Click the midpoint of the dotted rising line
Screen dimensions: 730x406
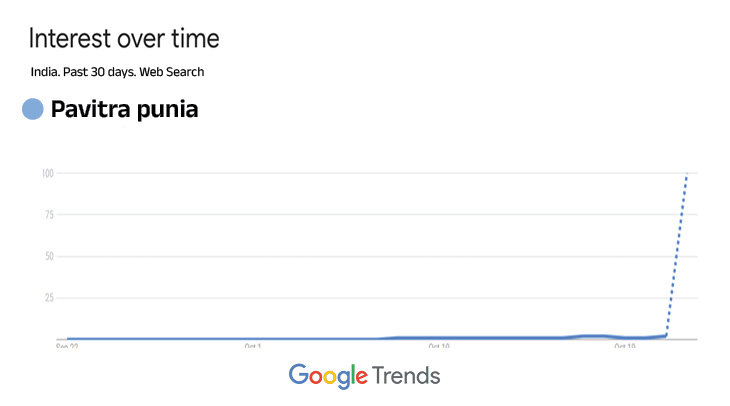676,256
